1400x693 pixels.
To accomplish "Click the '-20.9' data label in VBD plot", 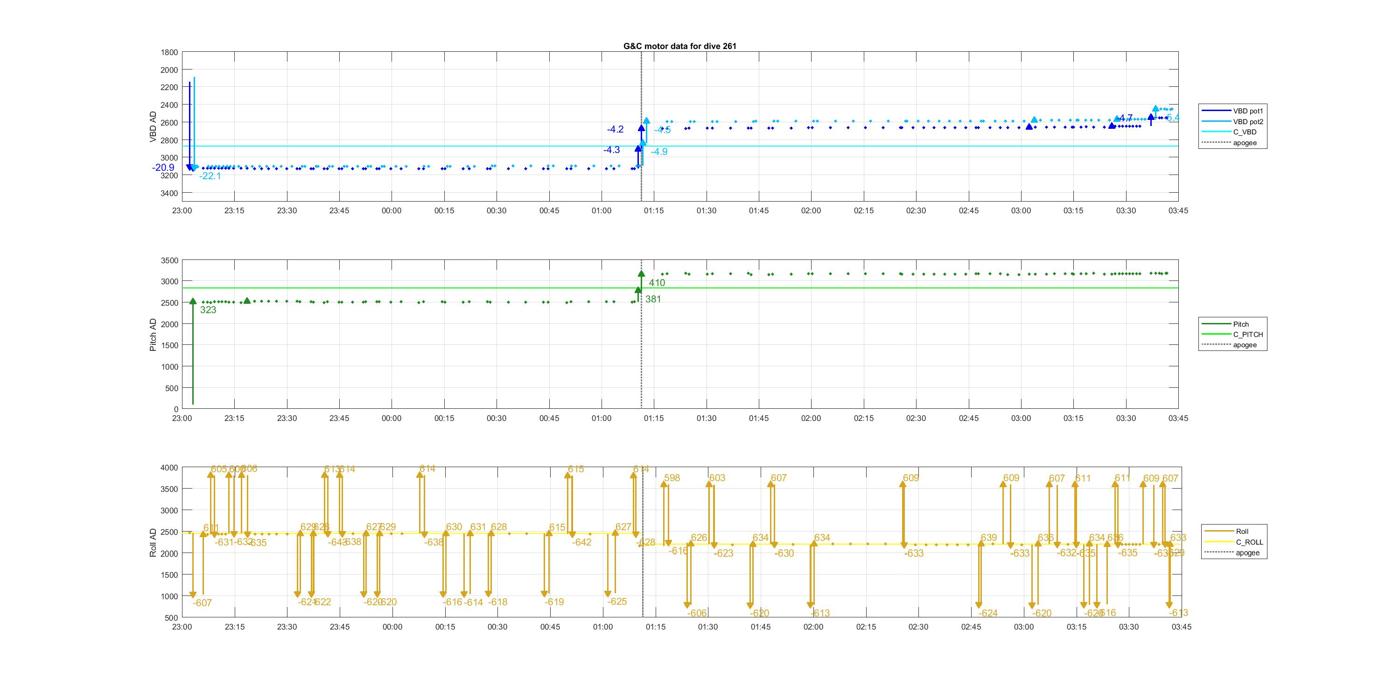I will tap(163, 168).
